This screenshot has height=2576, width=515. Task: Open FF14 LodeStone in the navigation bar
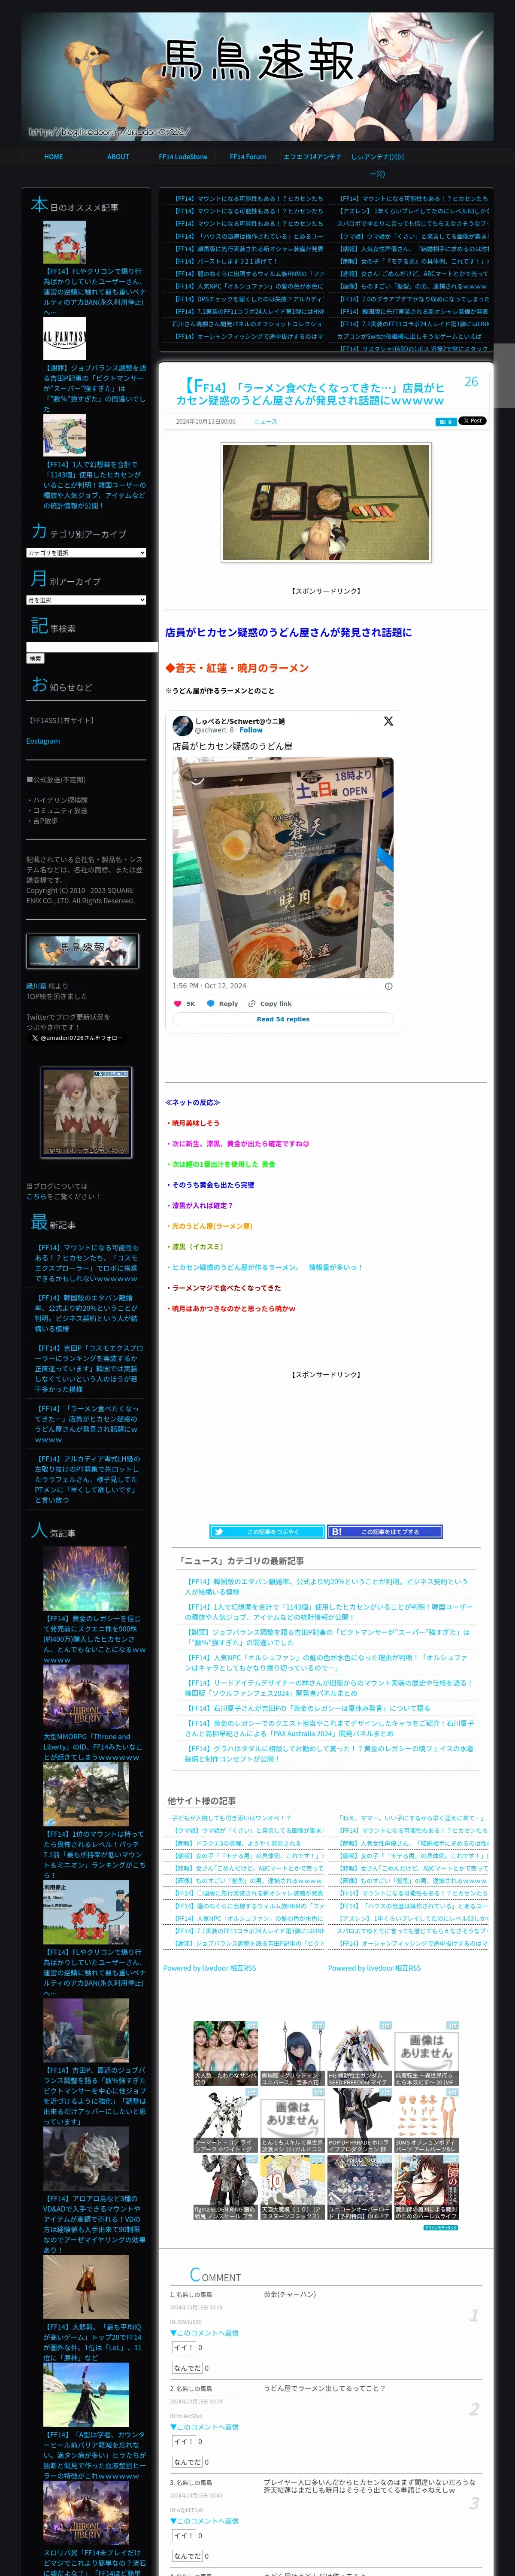pos(183,157)
